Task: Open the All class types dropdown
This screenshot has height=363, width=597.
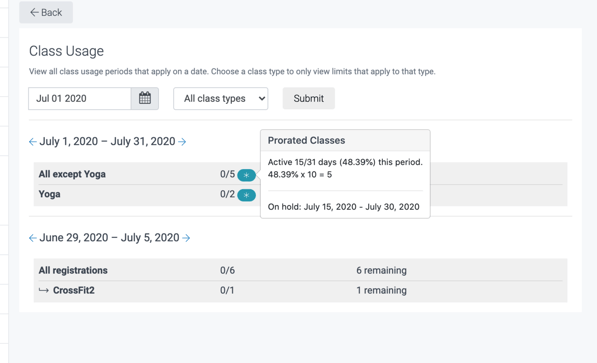Action: point(220,99)
